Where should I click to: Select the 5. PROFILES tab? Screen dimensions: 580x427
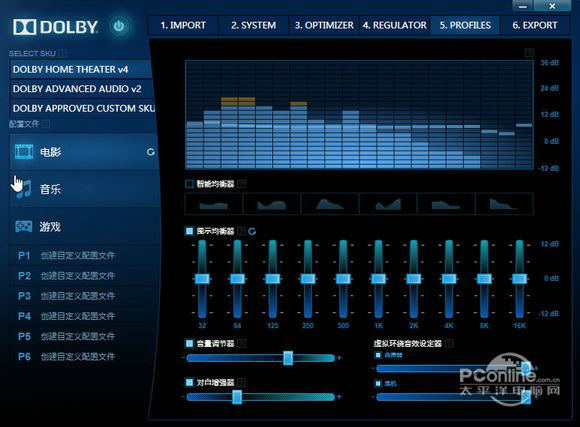pyautogui.click(x=465, y=25)
